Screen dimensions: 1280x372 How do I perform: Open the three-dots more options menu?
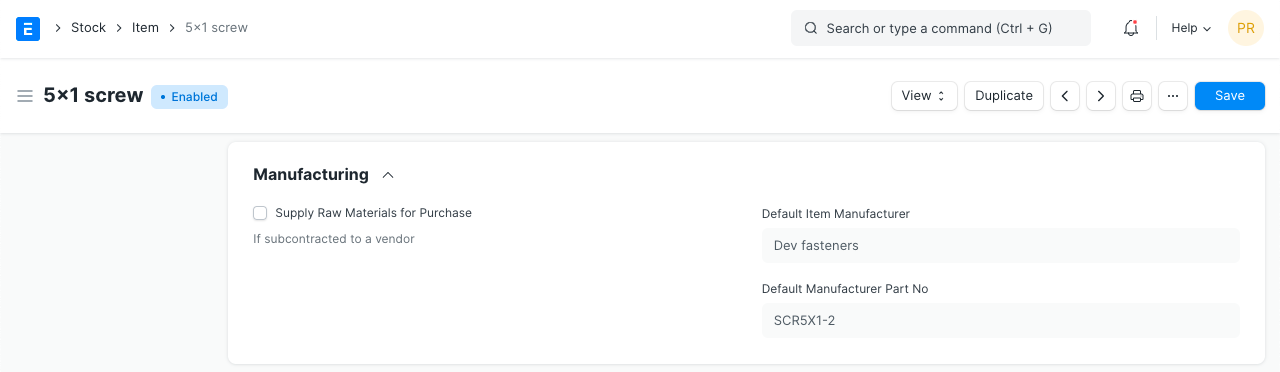pyautogui.click(x=1173, y=96)
